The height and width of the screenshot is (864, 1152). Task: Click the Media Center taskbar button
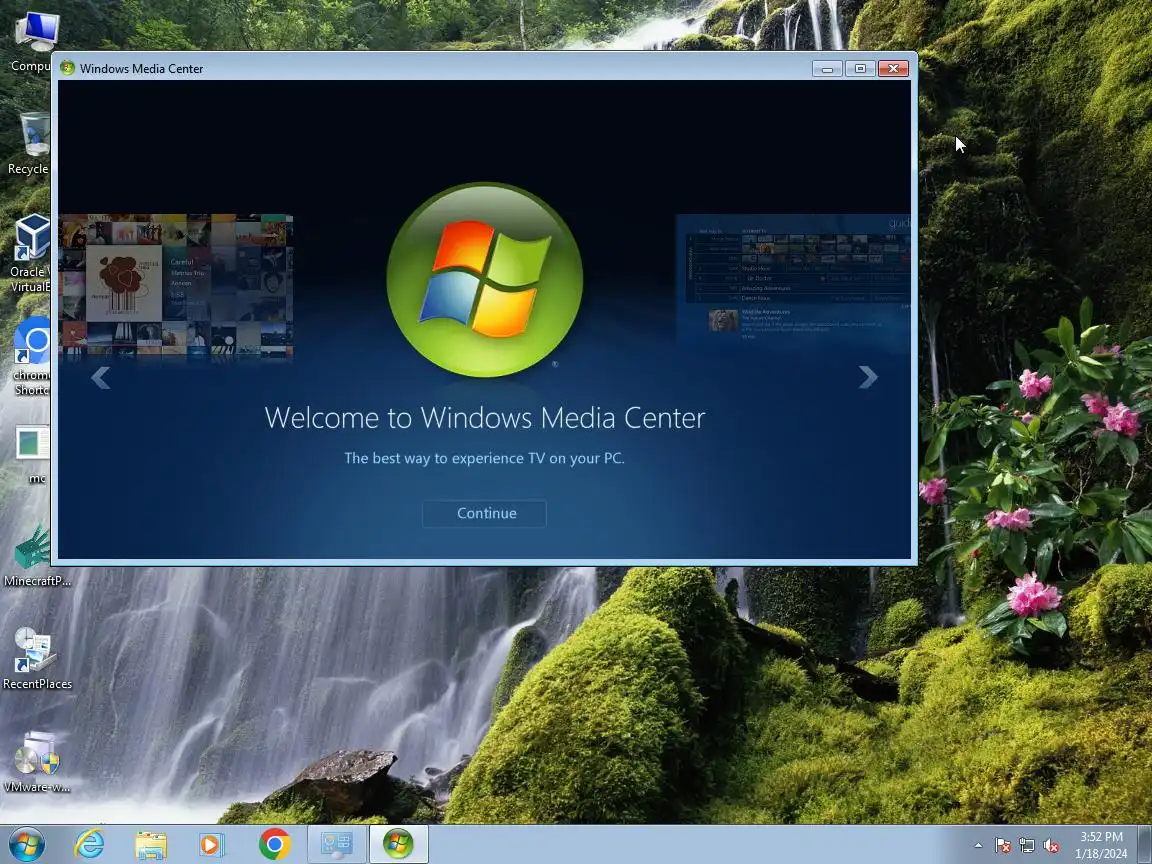pos(398,844)
